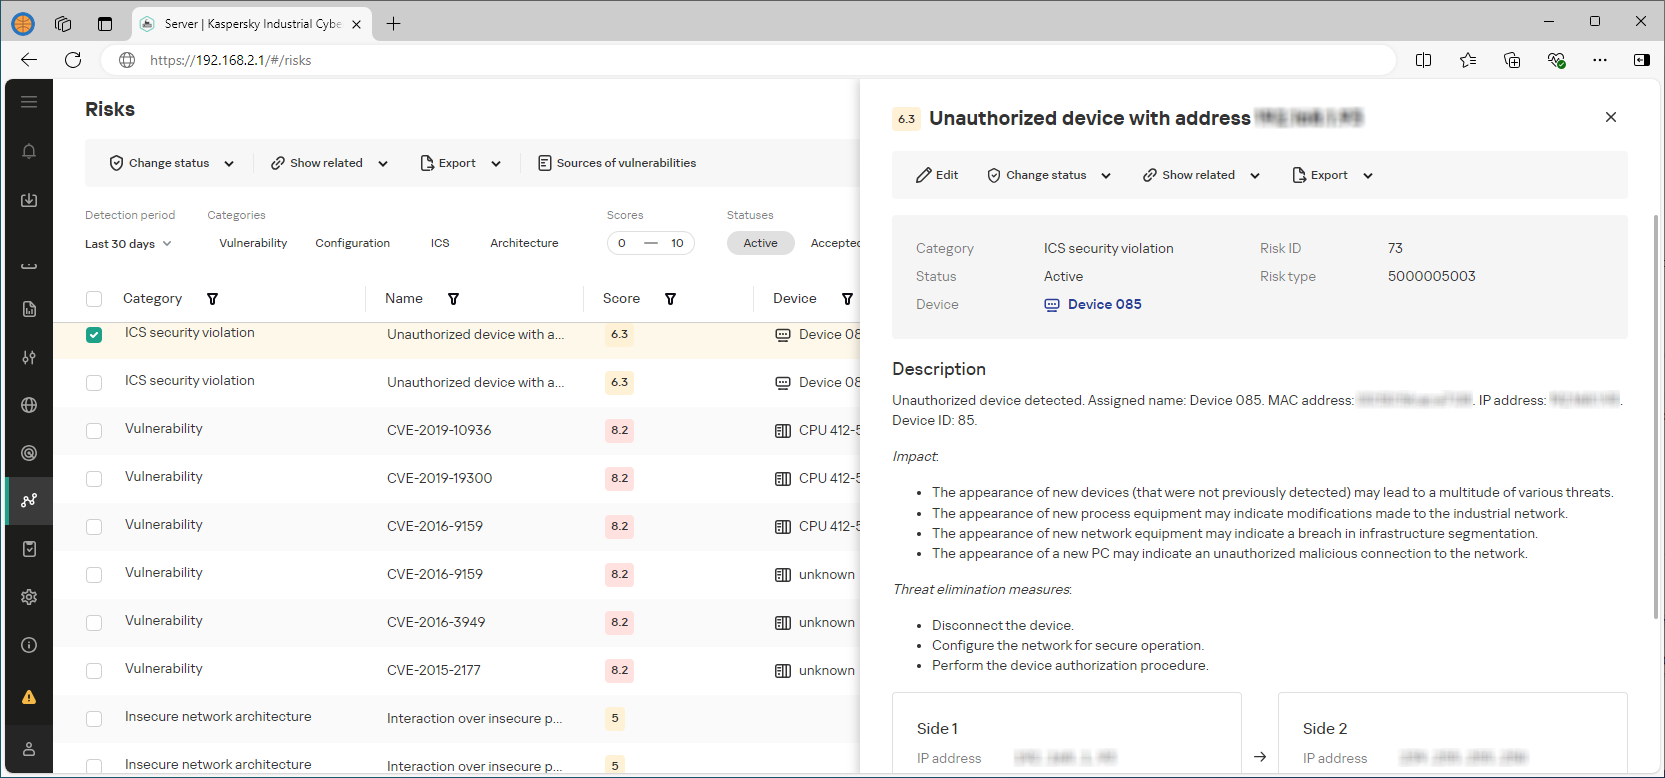Click the Category column filter icon
This screenshot has width=1665, height=778.
(212, 299)
